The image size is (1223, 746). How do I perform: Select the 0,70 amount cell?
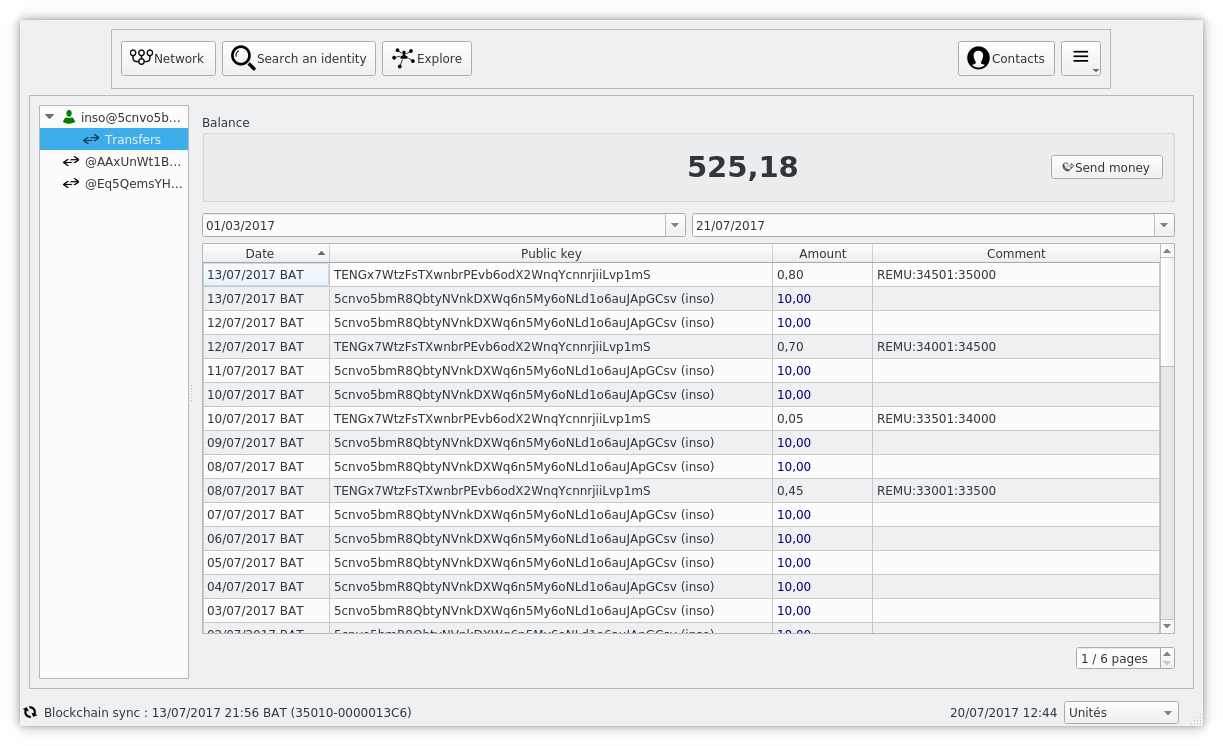(823, 347)
